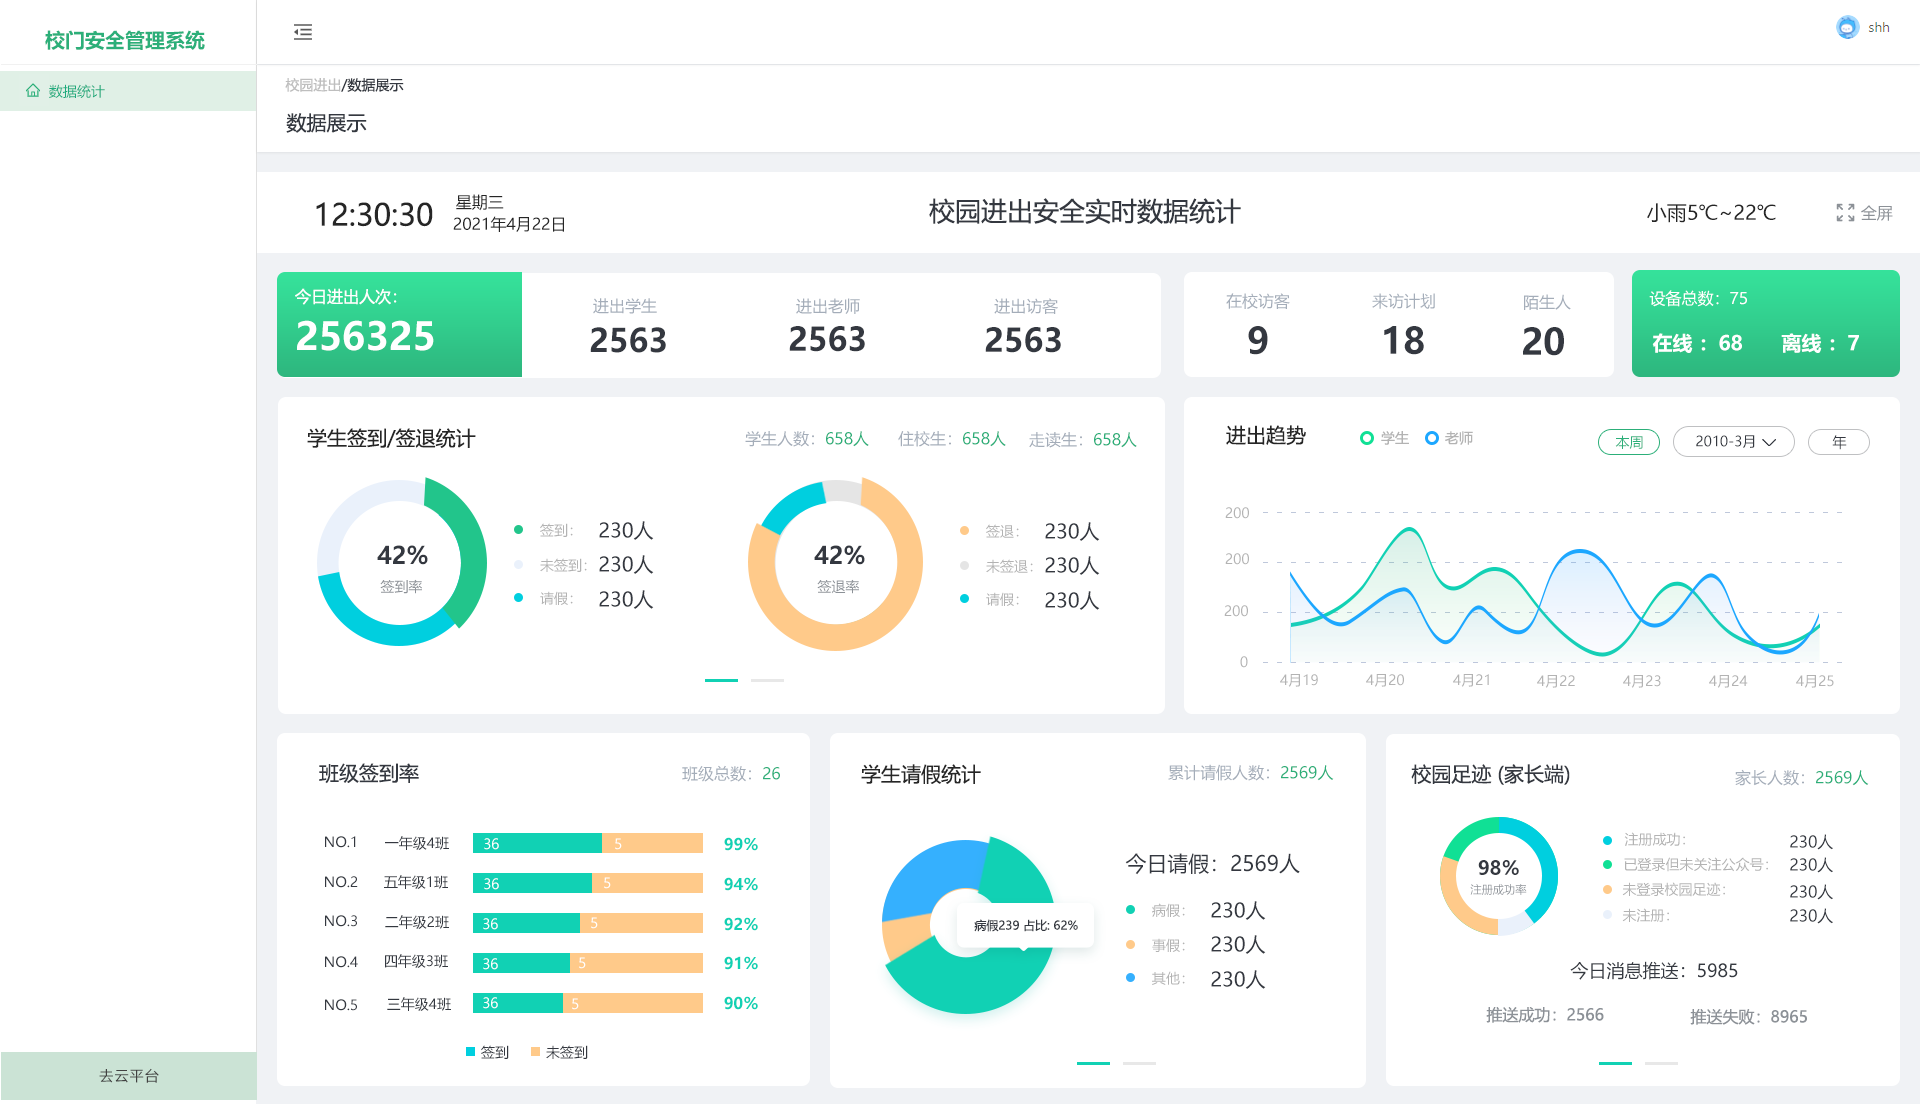Screen dimensions: 1920x1104
Task: Open the 2010-3月 month dropdown
Action: point(1732,442)
